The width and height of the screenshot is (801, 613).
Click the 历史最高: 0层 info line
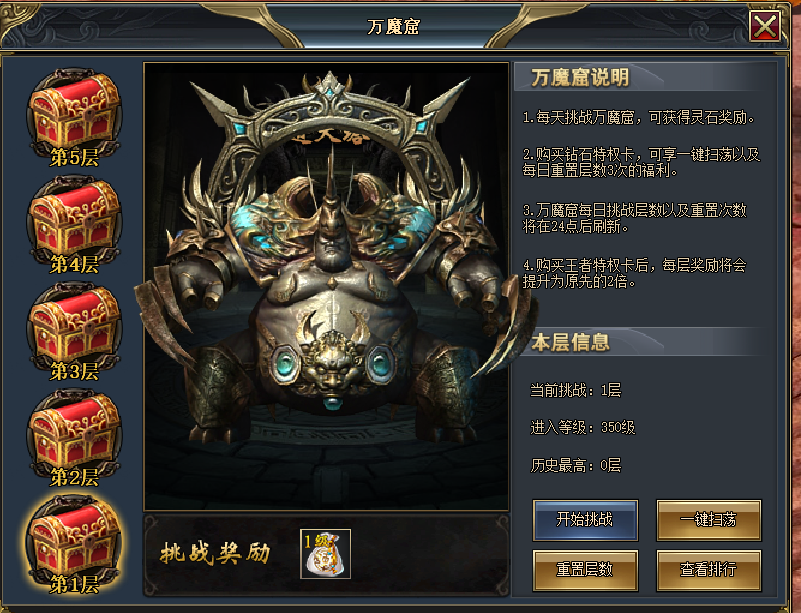(576, 465)
